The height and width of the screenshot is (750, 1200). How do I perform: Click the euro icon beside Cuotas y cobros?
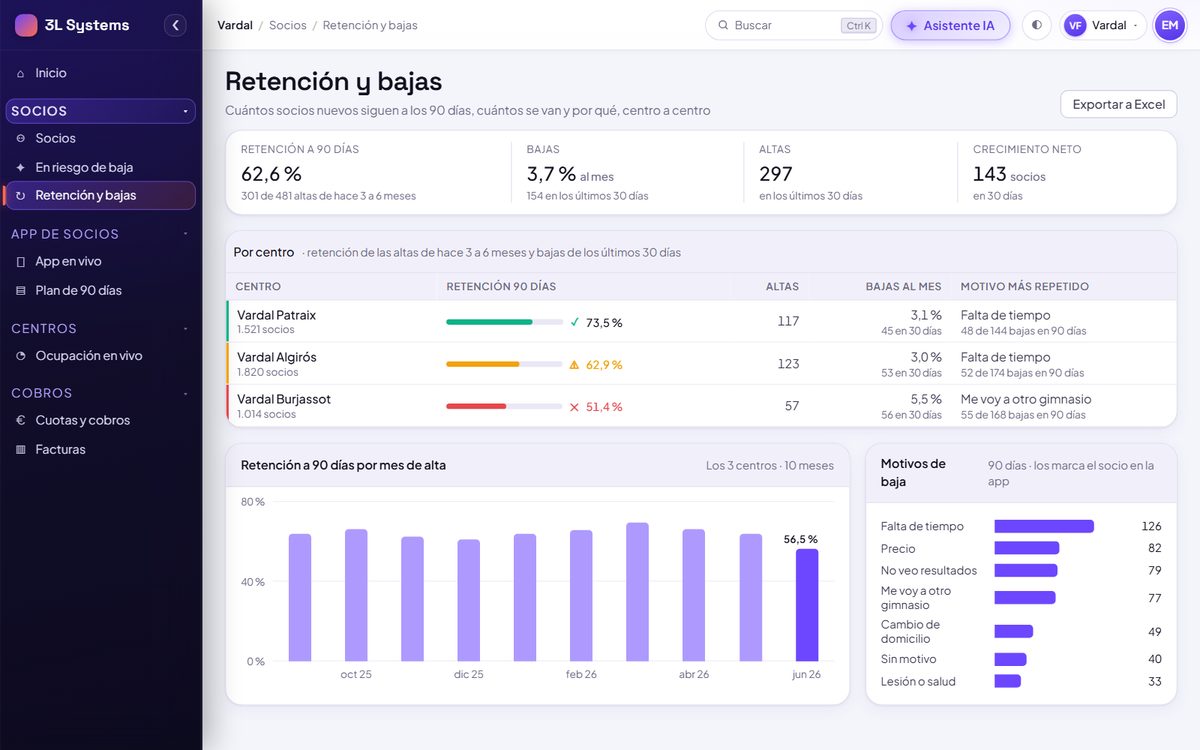21,421
